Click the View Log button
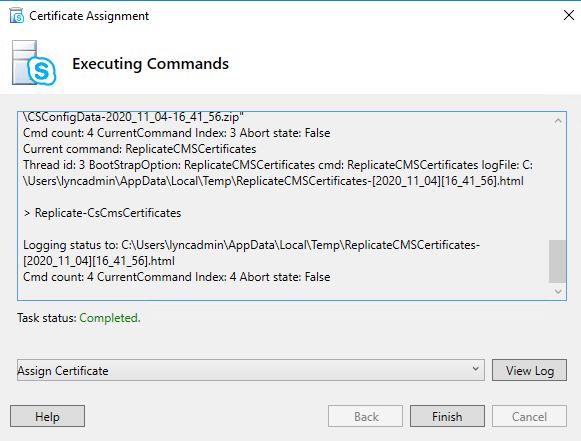Viewport: 581px width, 441px height. [529, 370]
